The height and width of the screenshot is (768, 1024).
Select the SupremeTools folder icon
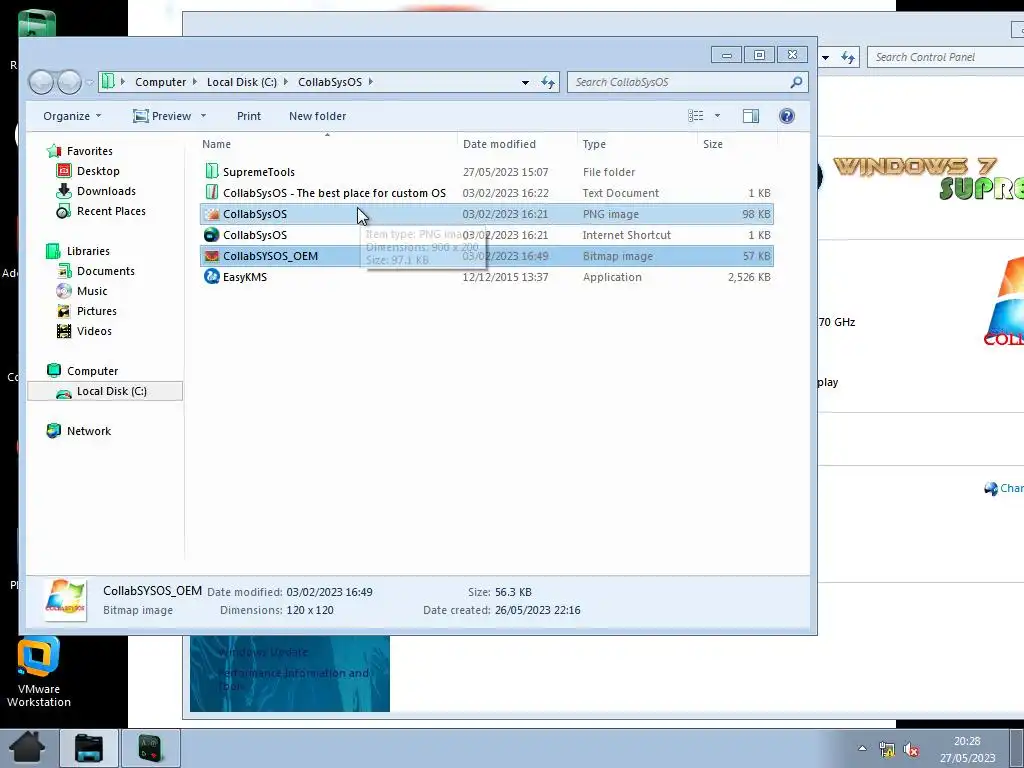coord(212,172)
